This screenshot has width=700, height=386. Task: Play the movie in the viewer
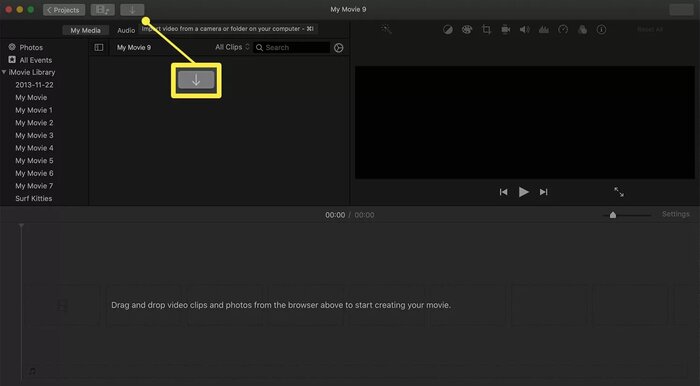524,192
